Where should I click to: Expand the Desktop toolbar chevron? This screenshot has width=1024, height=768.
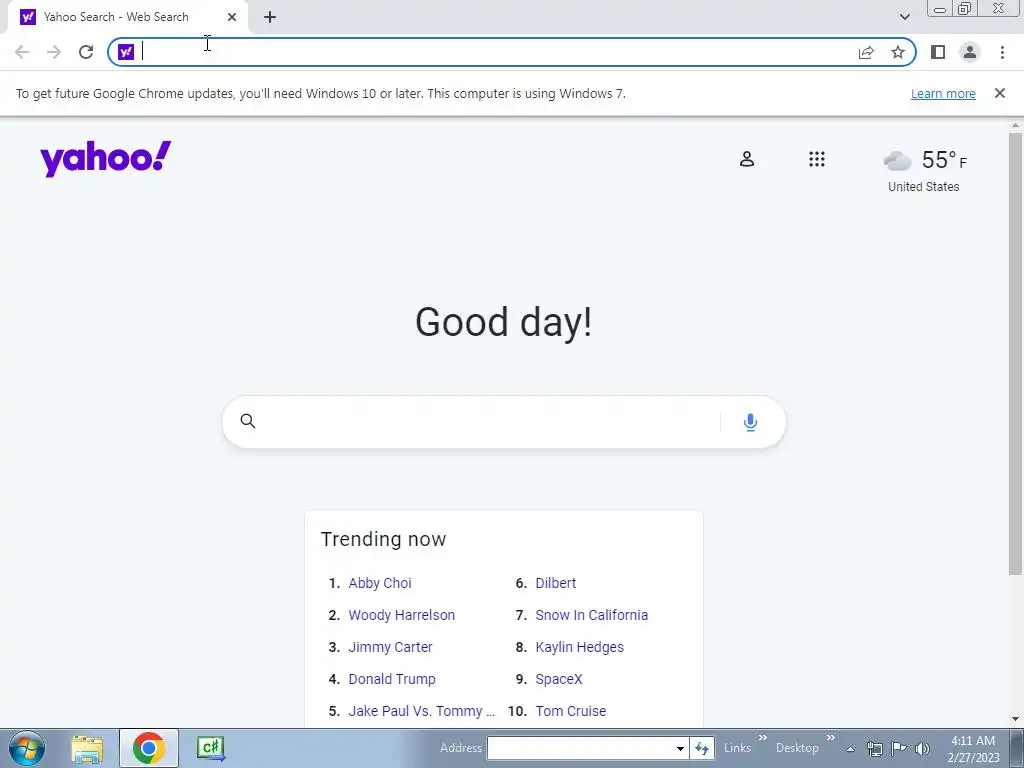(x=830, y=738)
